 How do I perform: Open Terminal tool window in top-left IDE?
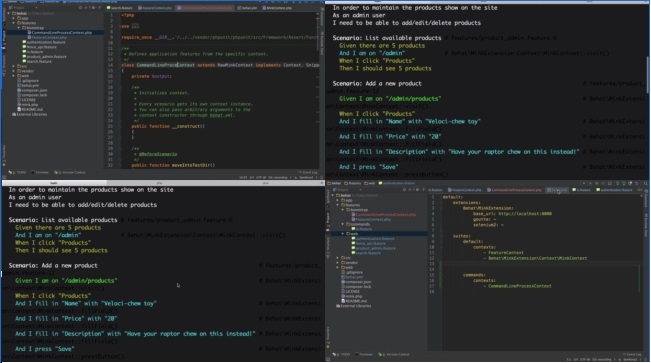(x=40, y=172)
